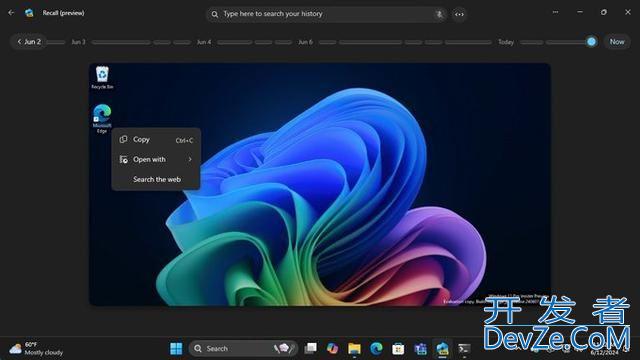The width and height of the screenshot is (640, 360).
Task: Click the Open with icon in context menu
Action: (x=123, y=159)
